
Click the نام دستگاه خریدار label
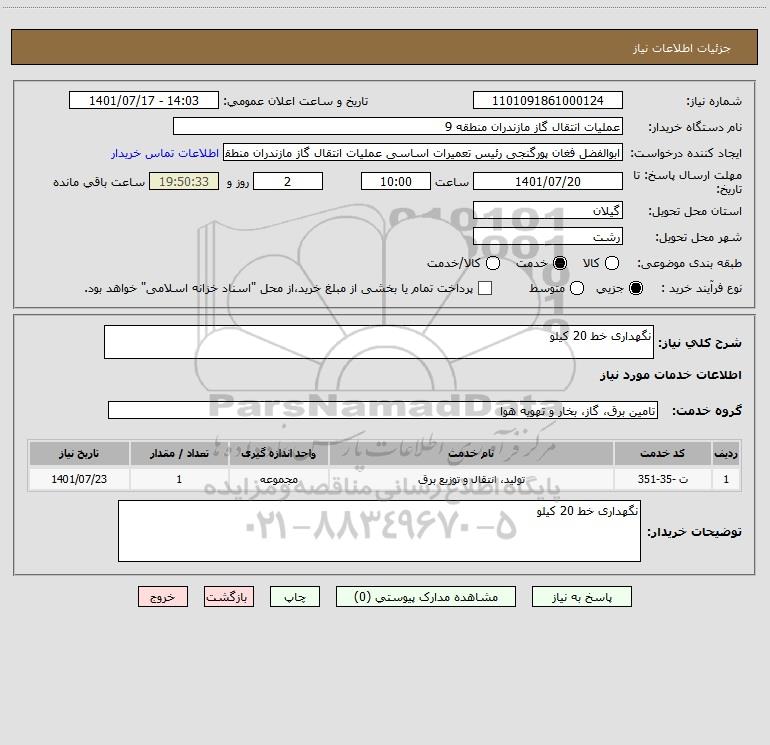click(x=695, y=127)
